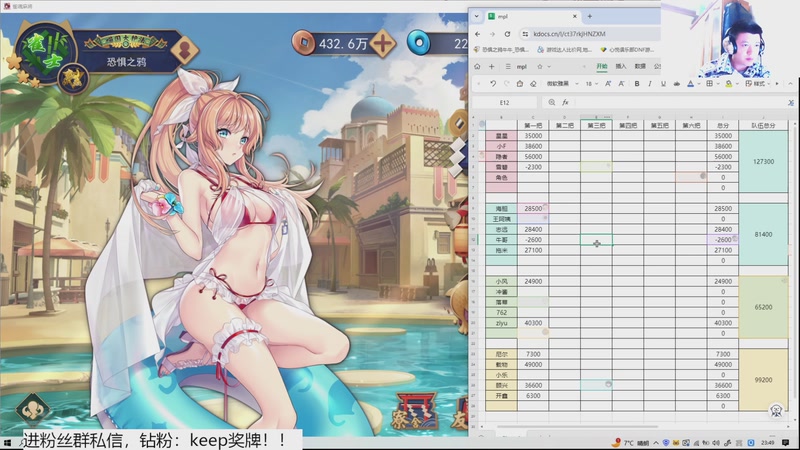
Task: Open the player profile icon in game
Action: [x=185, y=49]
